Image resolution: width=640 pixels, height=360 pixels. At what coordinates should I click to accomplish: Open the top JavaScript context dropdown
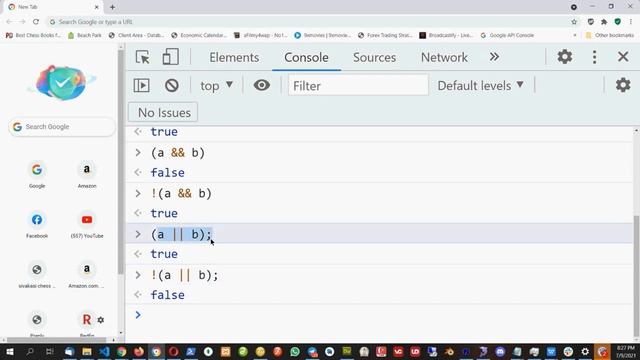click(x=216, y=86)
